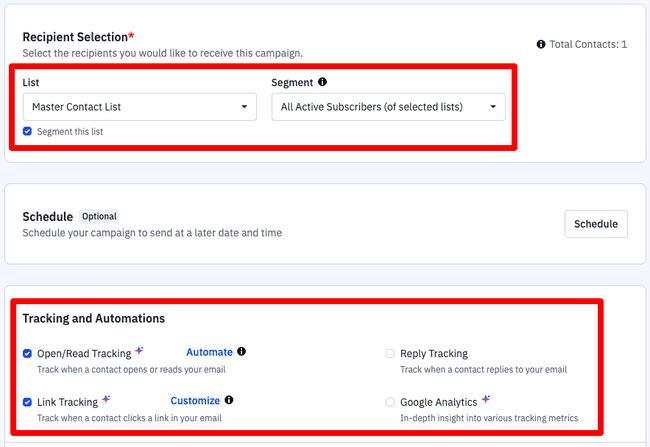Expand the All Active Subscribers segment dropdown

(x=388, y=107)
